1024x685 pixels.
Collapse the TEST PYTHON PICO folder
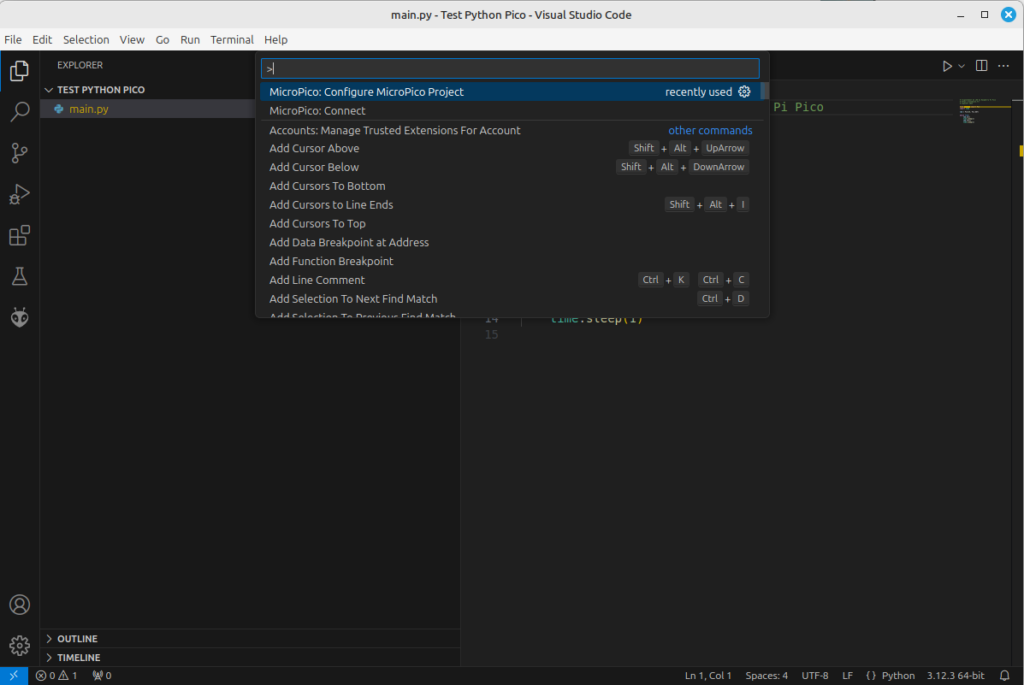tap(49, 89)
